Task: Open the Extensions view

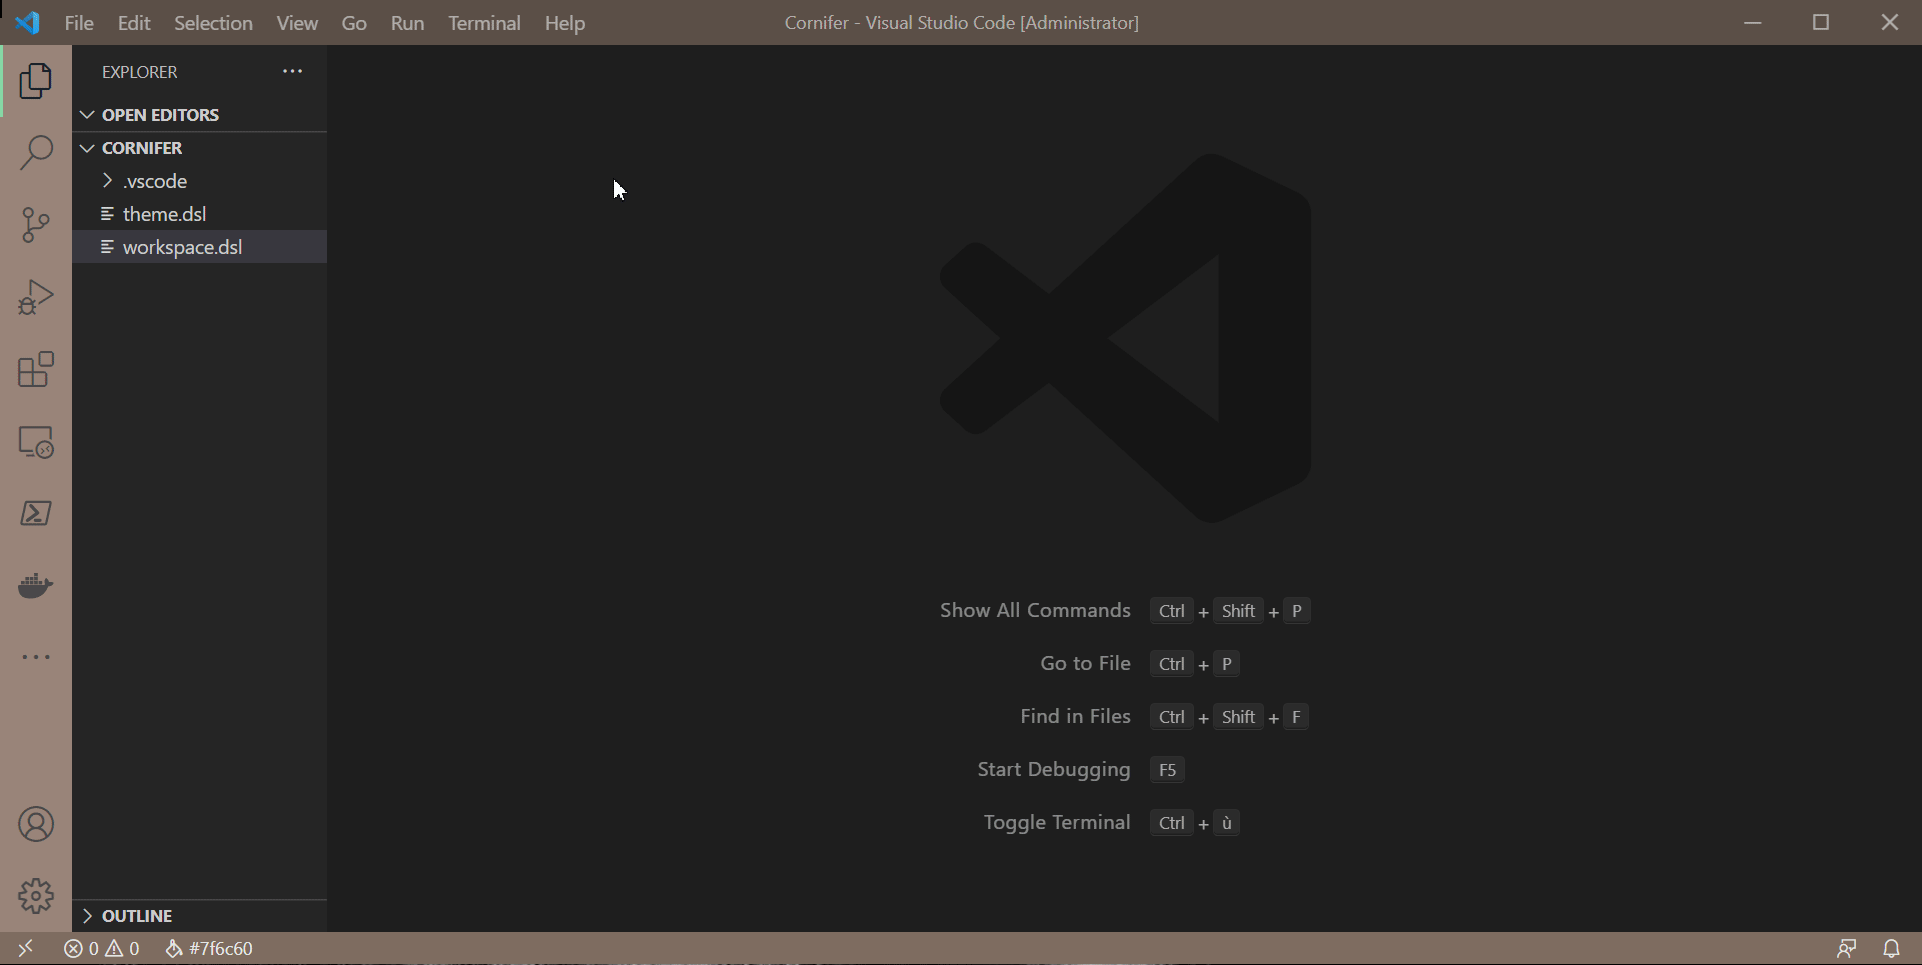Action: [36, 369]
